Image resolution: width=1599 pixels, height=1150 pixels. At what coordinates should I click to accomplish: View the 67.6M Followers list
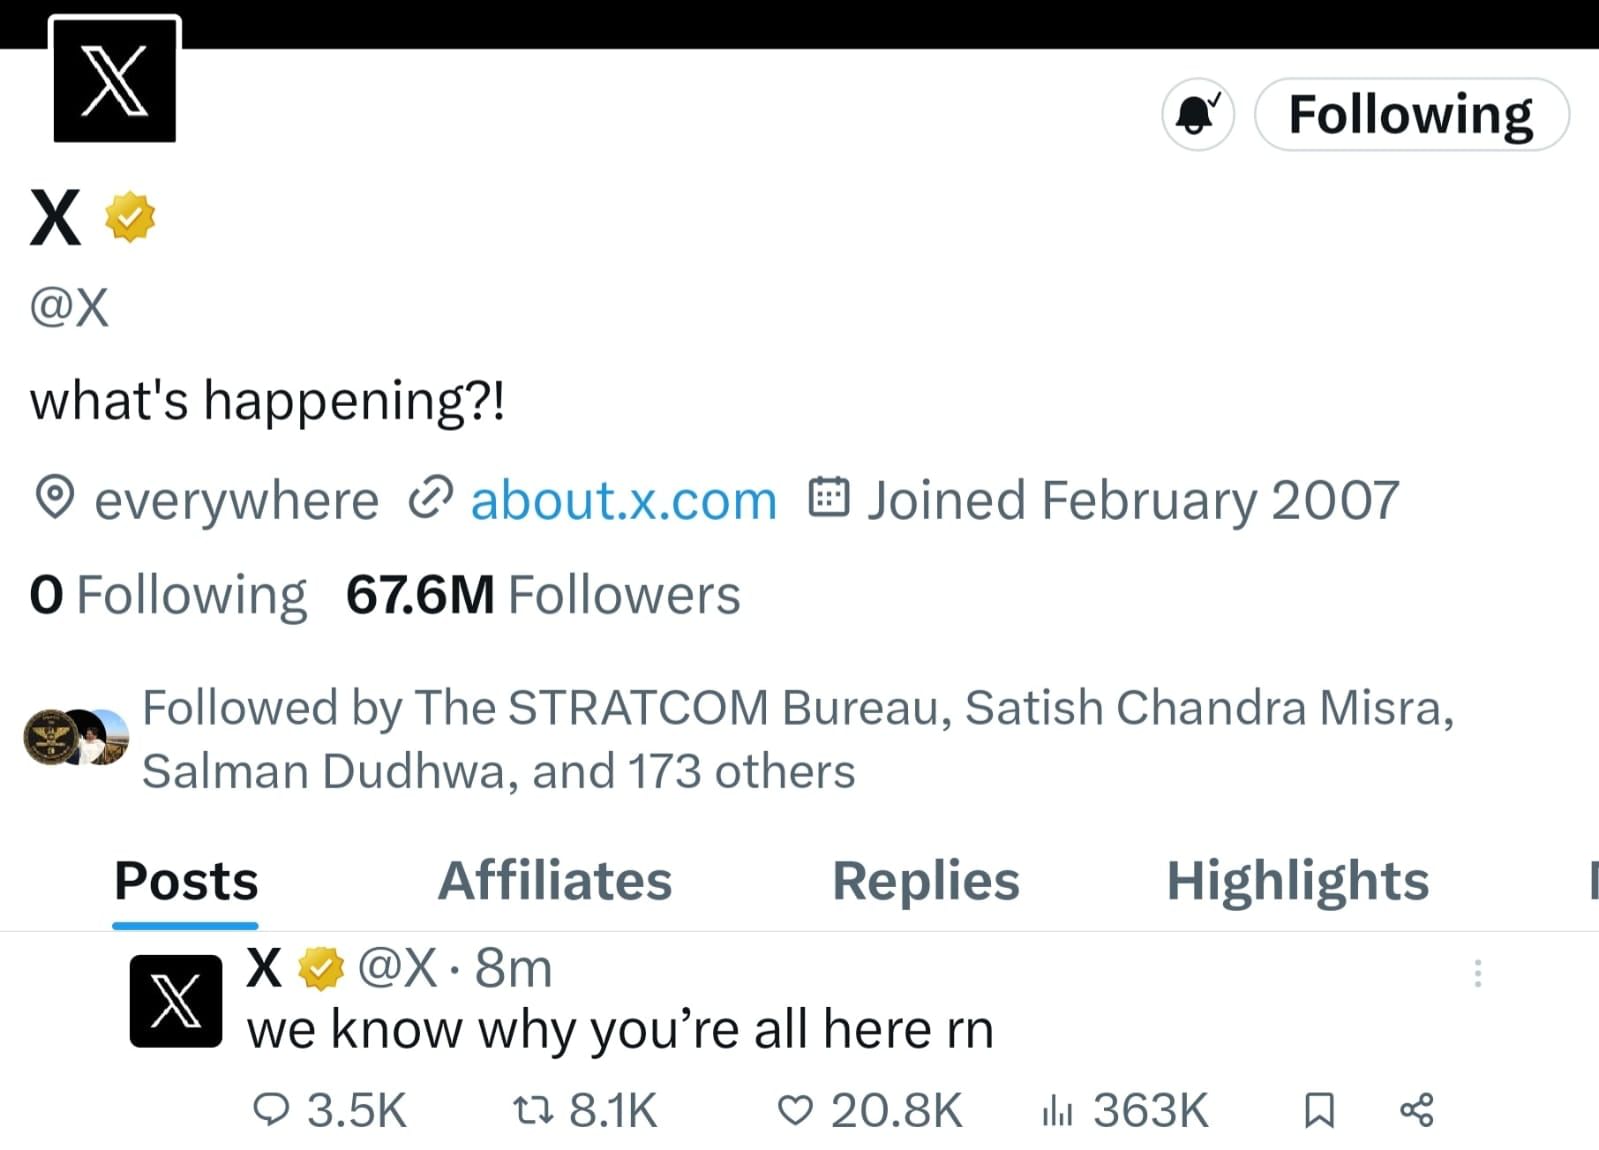[x=542, y=595]
